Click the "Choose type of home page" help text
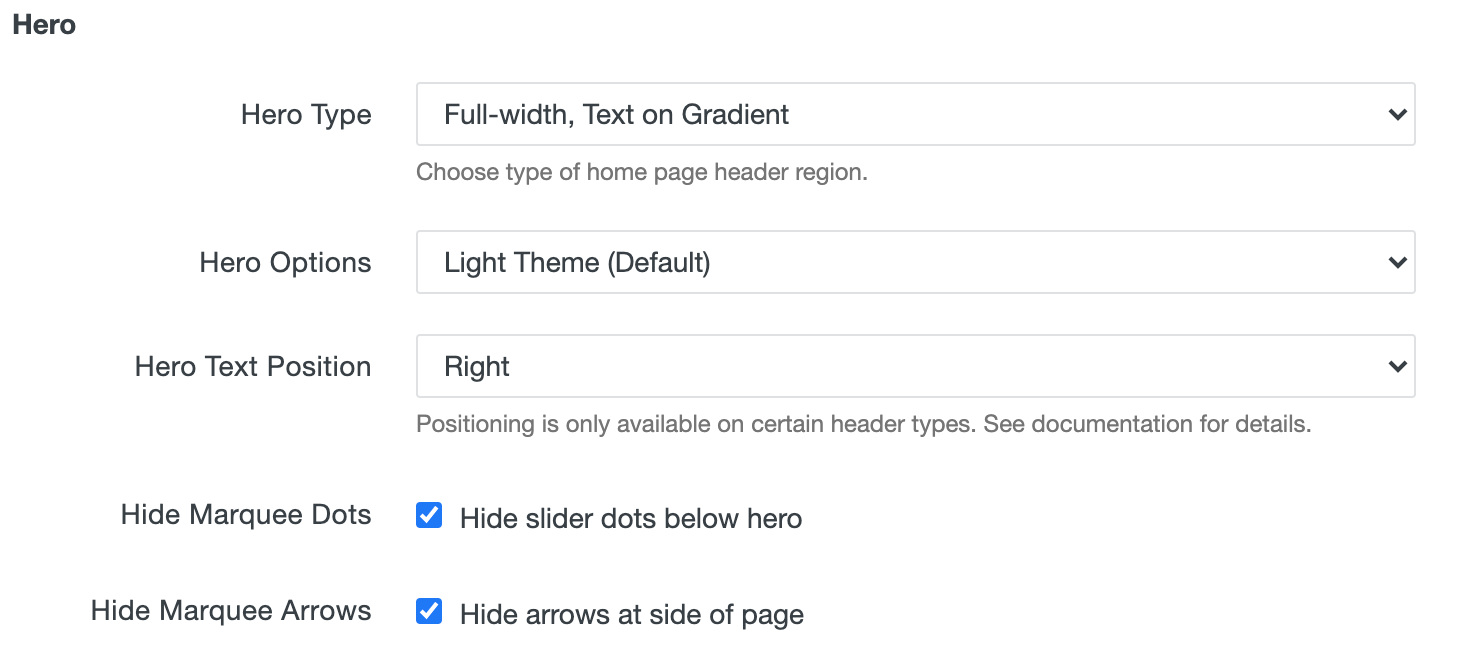The height and width of the screenshot is (654, 1464). tap(641, 172)
